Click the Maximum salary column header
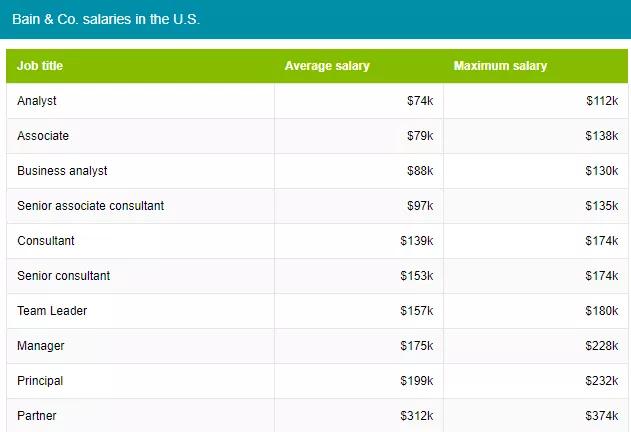 tap(500, 66)
